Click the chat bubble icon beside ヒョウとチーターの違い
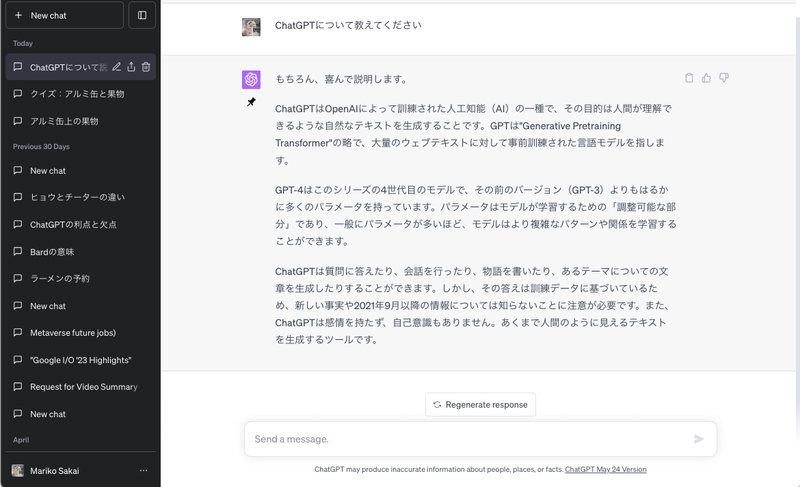Viewport: 800px width, 487px height. pos(18,197)
